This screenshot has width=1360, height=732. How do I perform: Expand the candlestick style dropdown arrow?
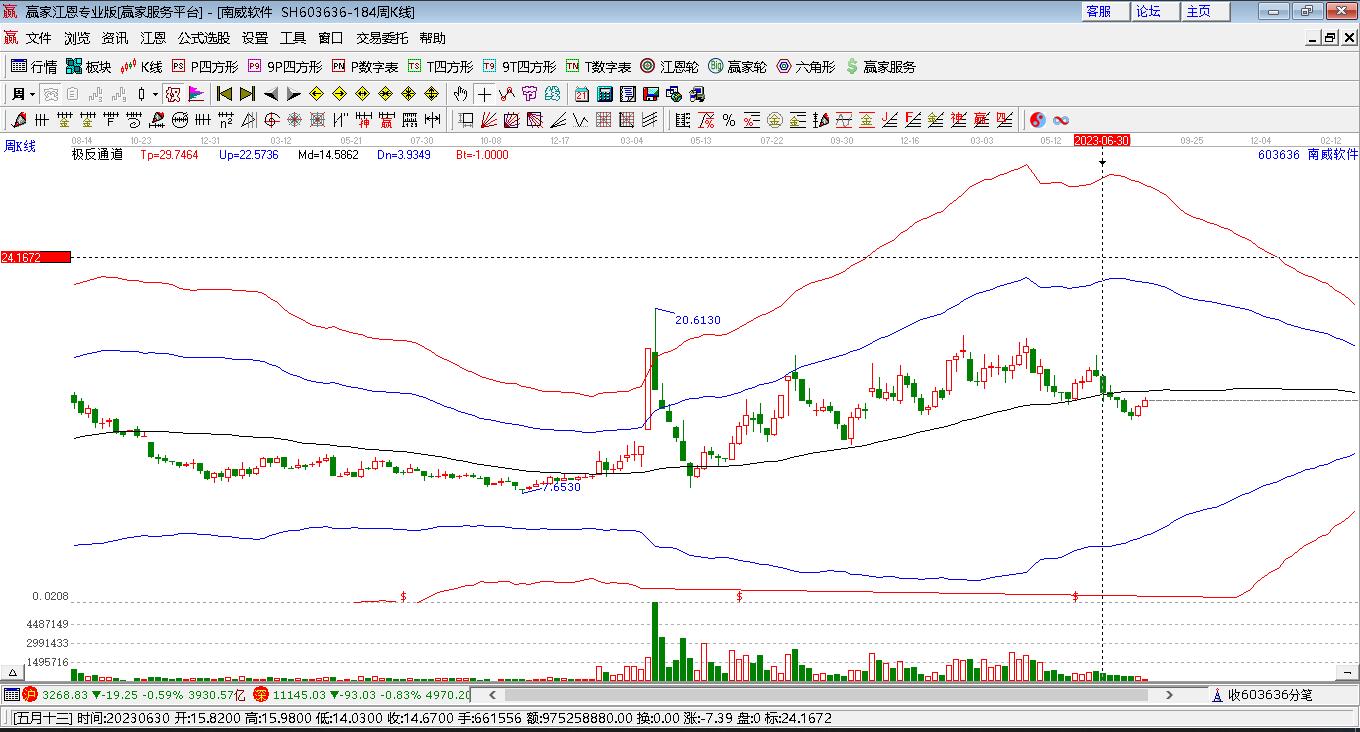(155, 94)
